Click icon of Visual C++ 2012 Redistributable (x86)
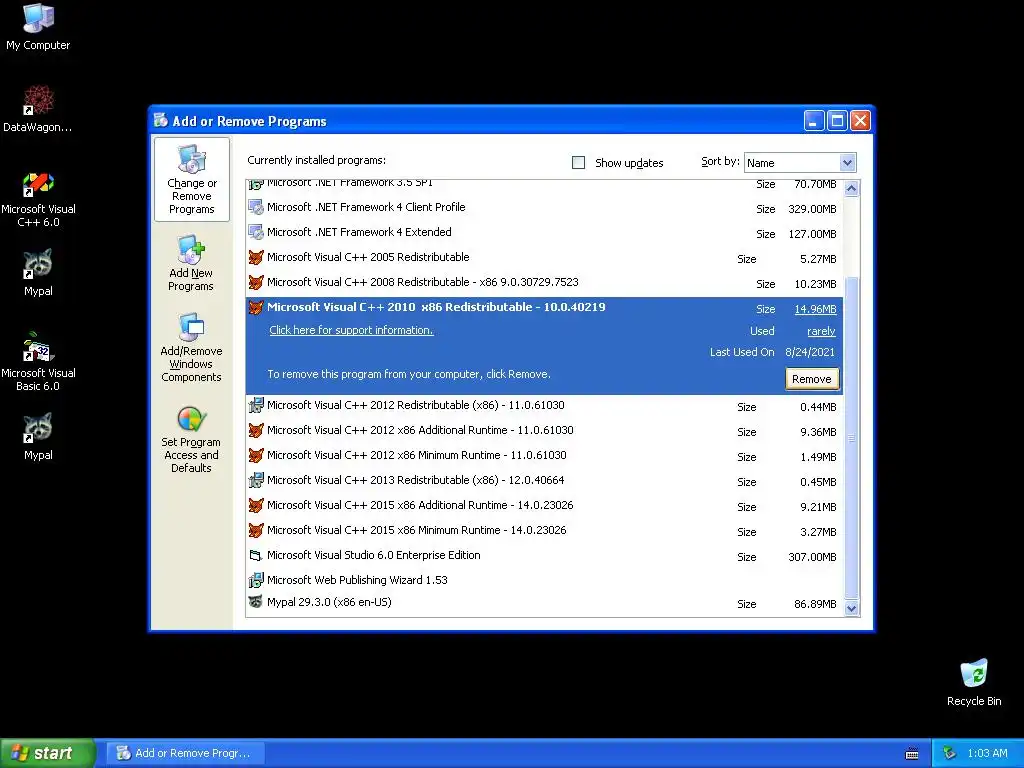 (256, 406)
